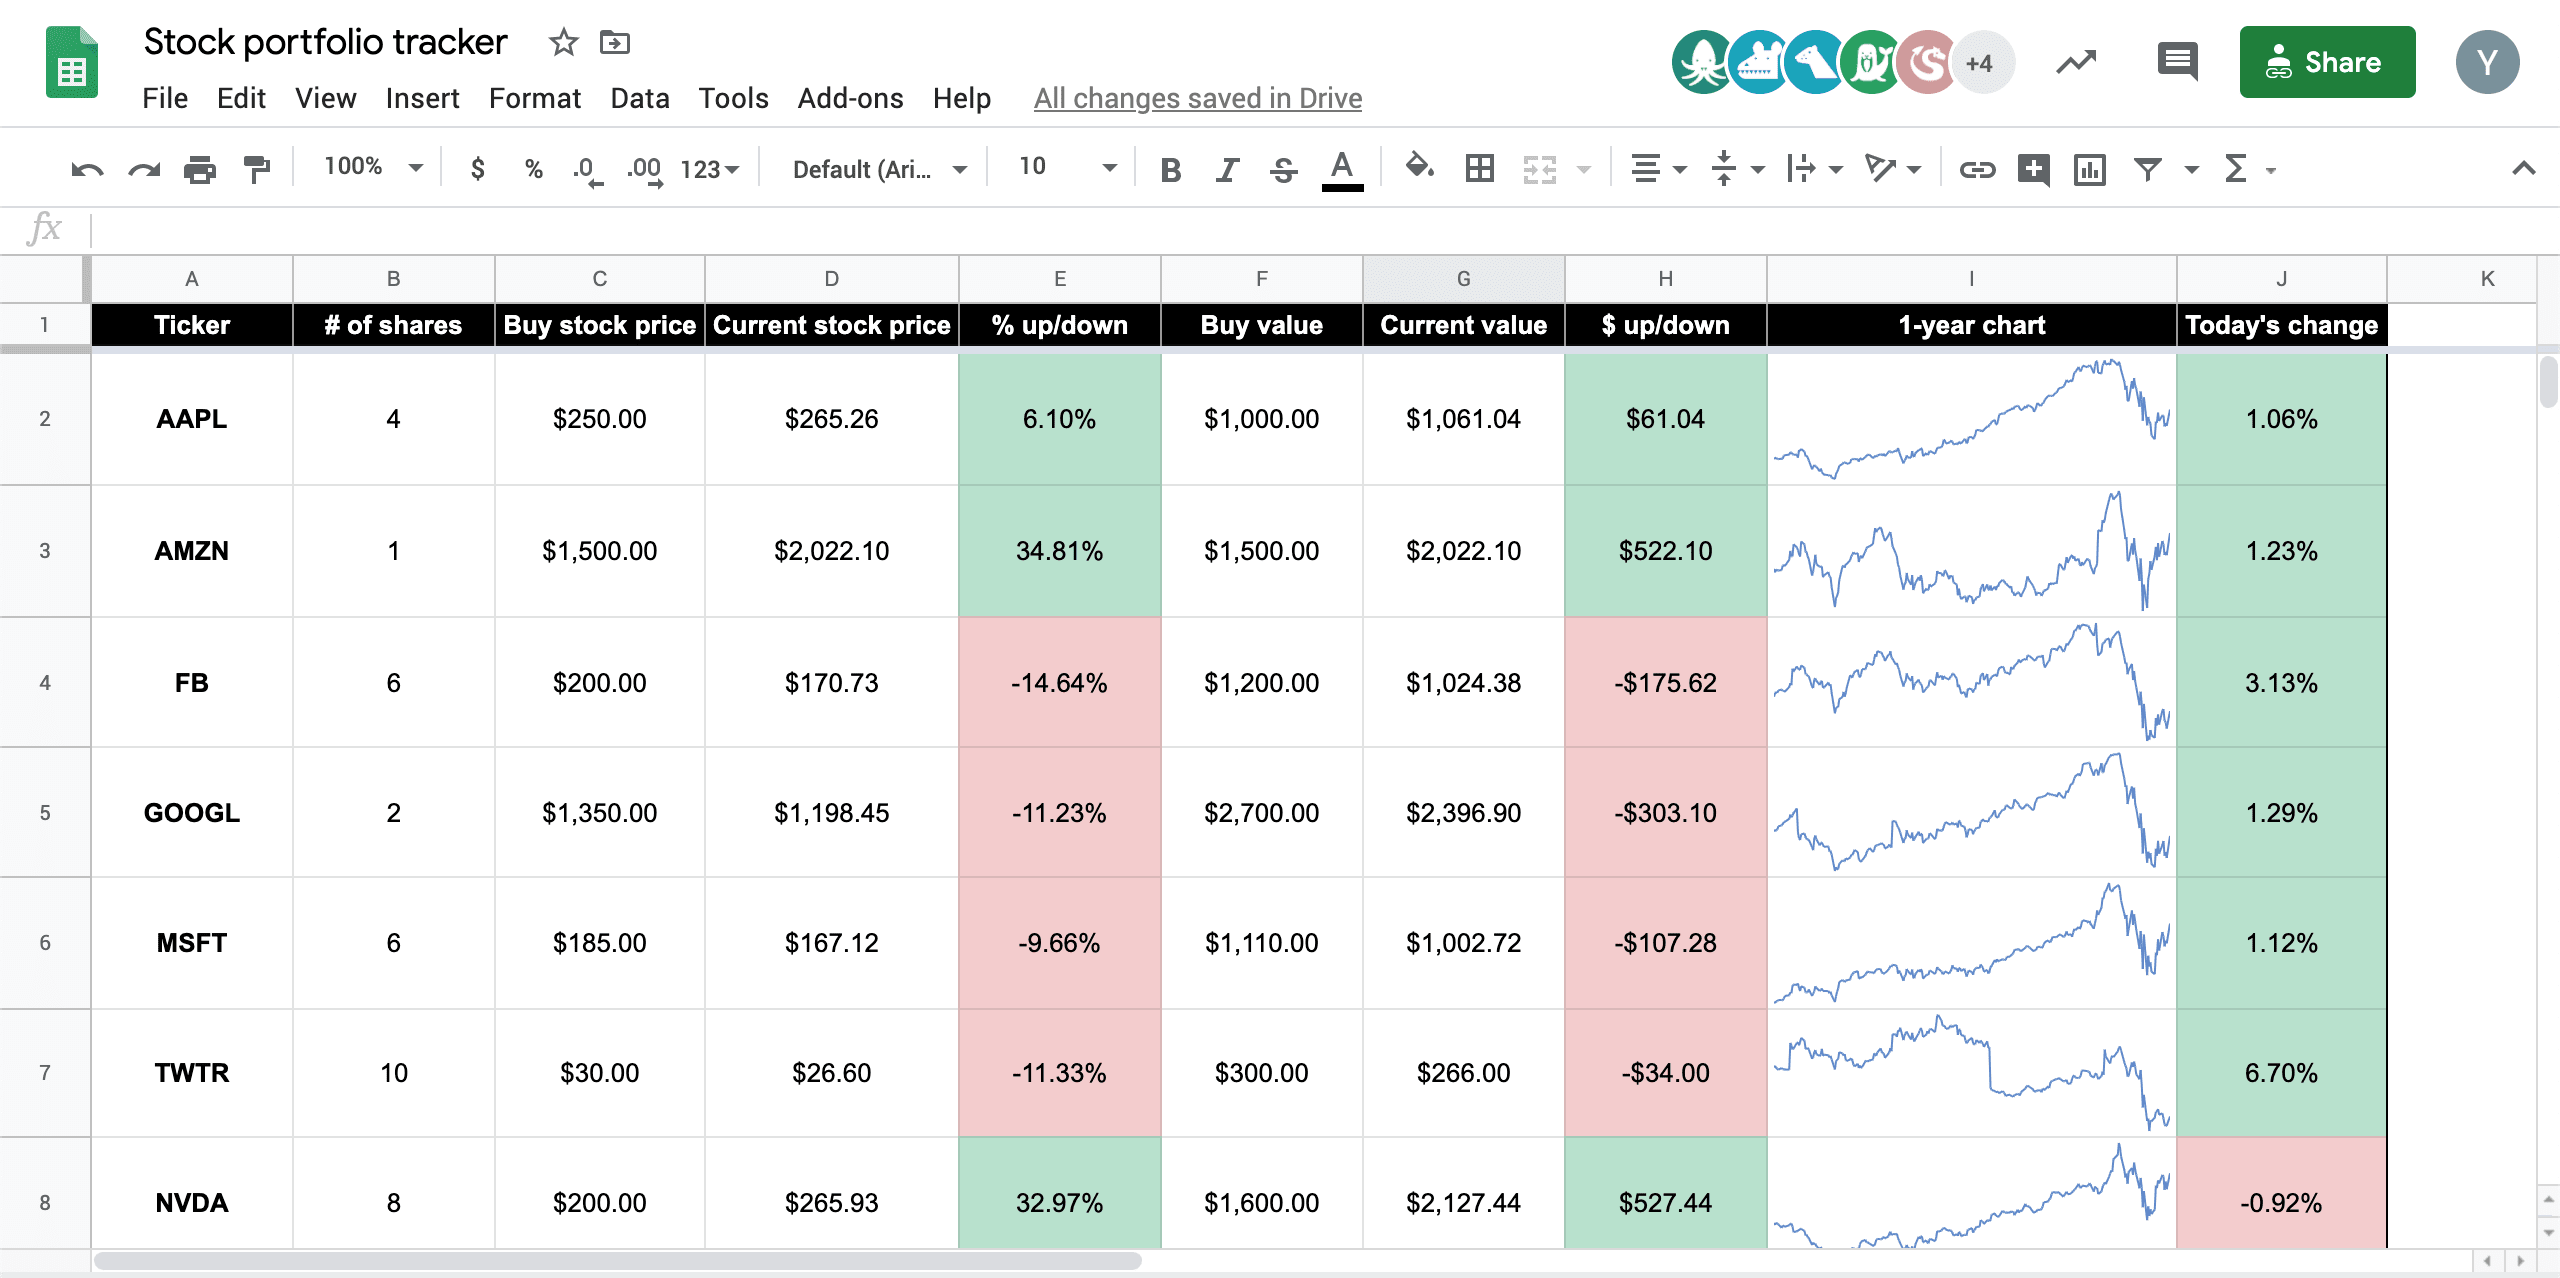
Task: Open the Y account avatar
Action: [x=2487, y=62]
